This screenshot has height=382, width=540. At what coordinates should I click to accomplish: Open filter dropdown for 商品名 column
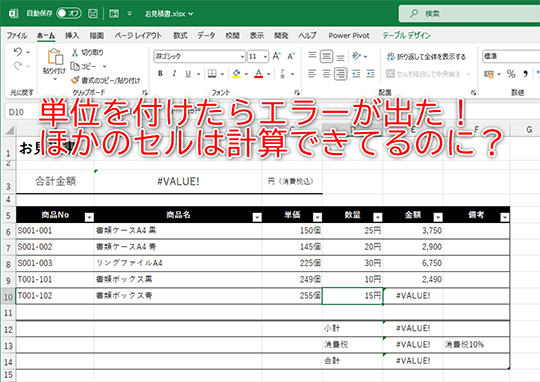pos(257,217)
